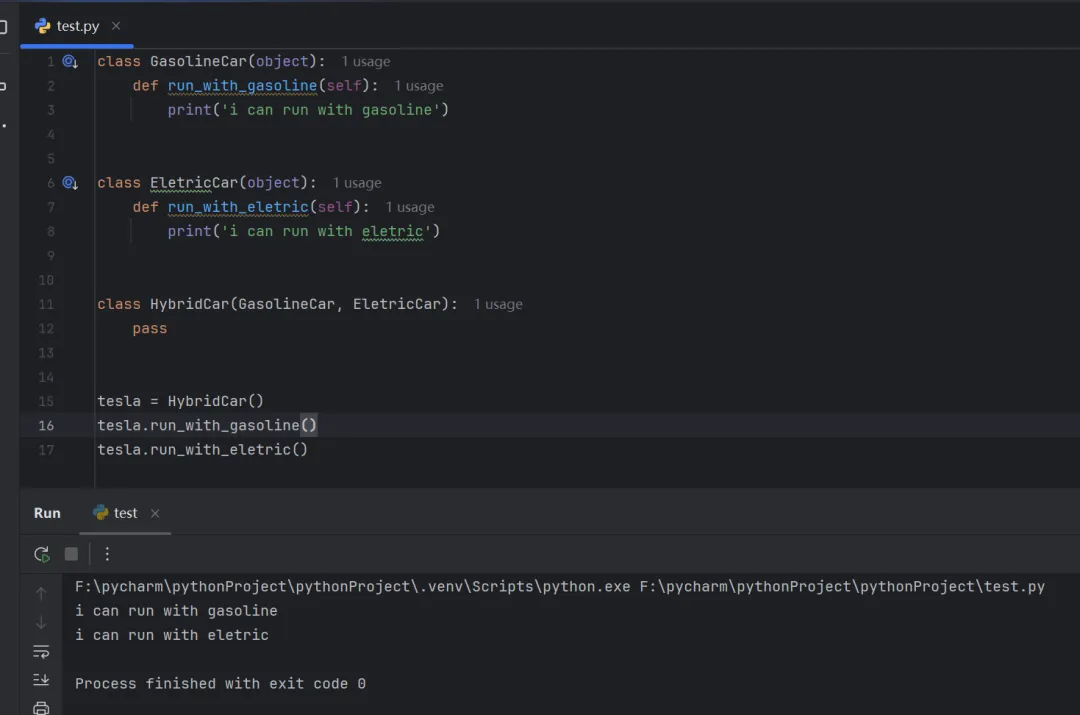
Task: Open the usage hint beside run_with_gasoline
Action: 419,86
